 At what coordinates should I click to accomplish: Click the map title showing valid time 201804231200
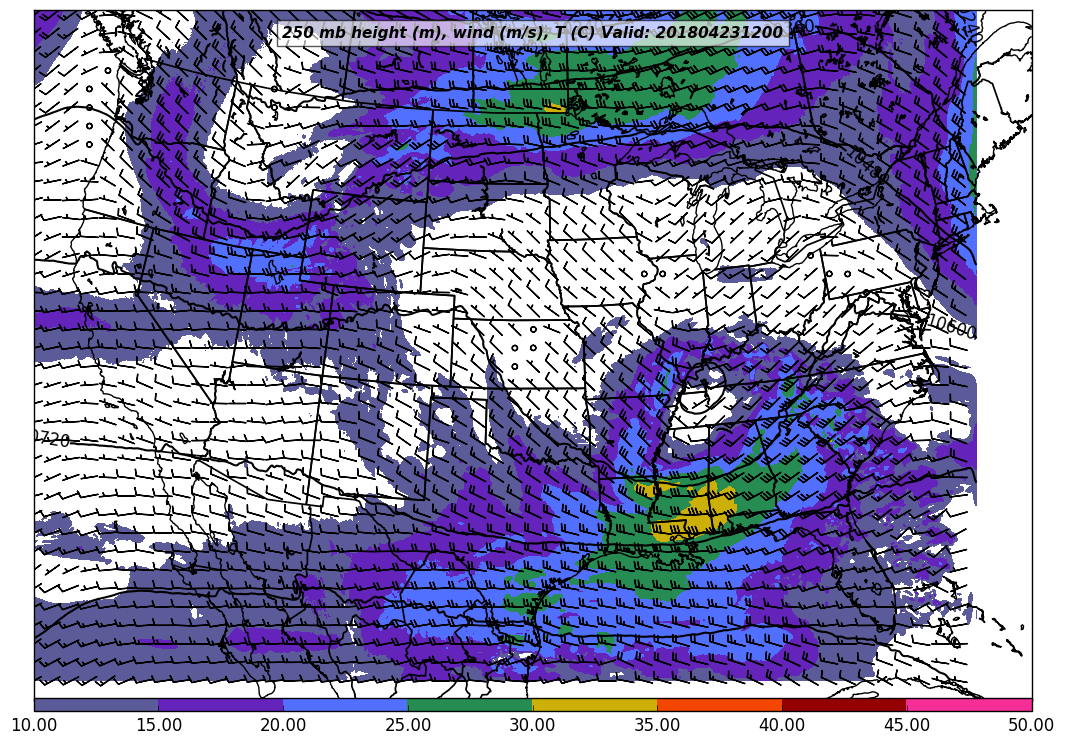click(x=532, y=33)
